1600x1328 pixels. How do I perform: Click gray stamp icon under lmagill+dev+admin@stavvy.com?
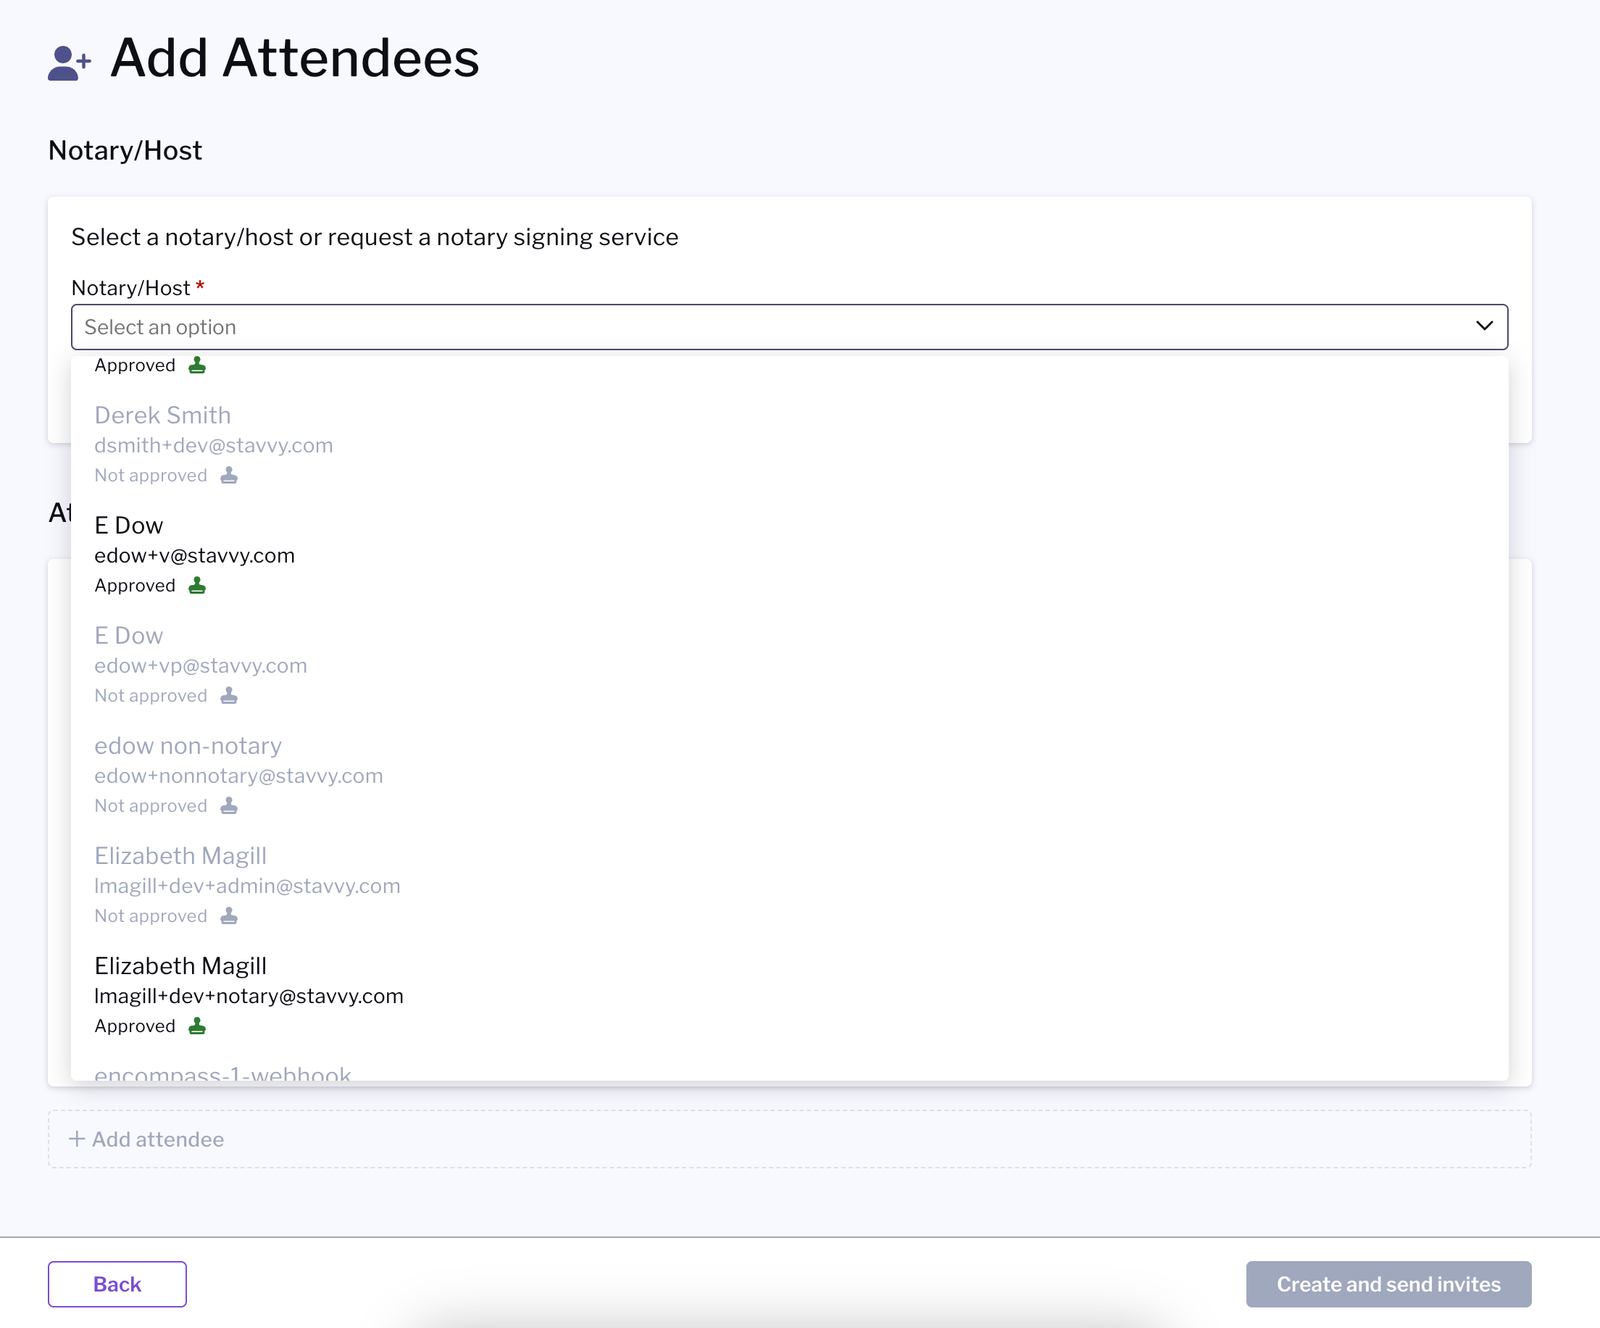click(229, 915)
